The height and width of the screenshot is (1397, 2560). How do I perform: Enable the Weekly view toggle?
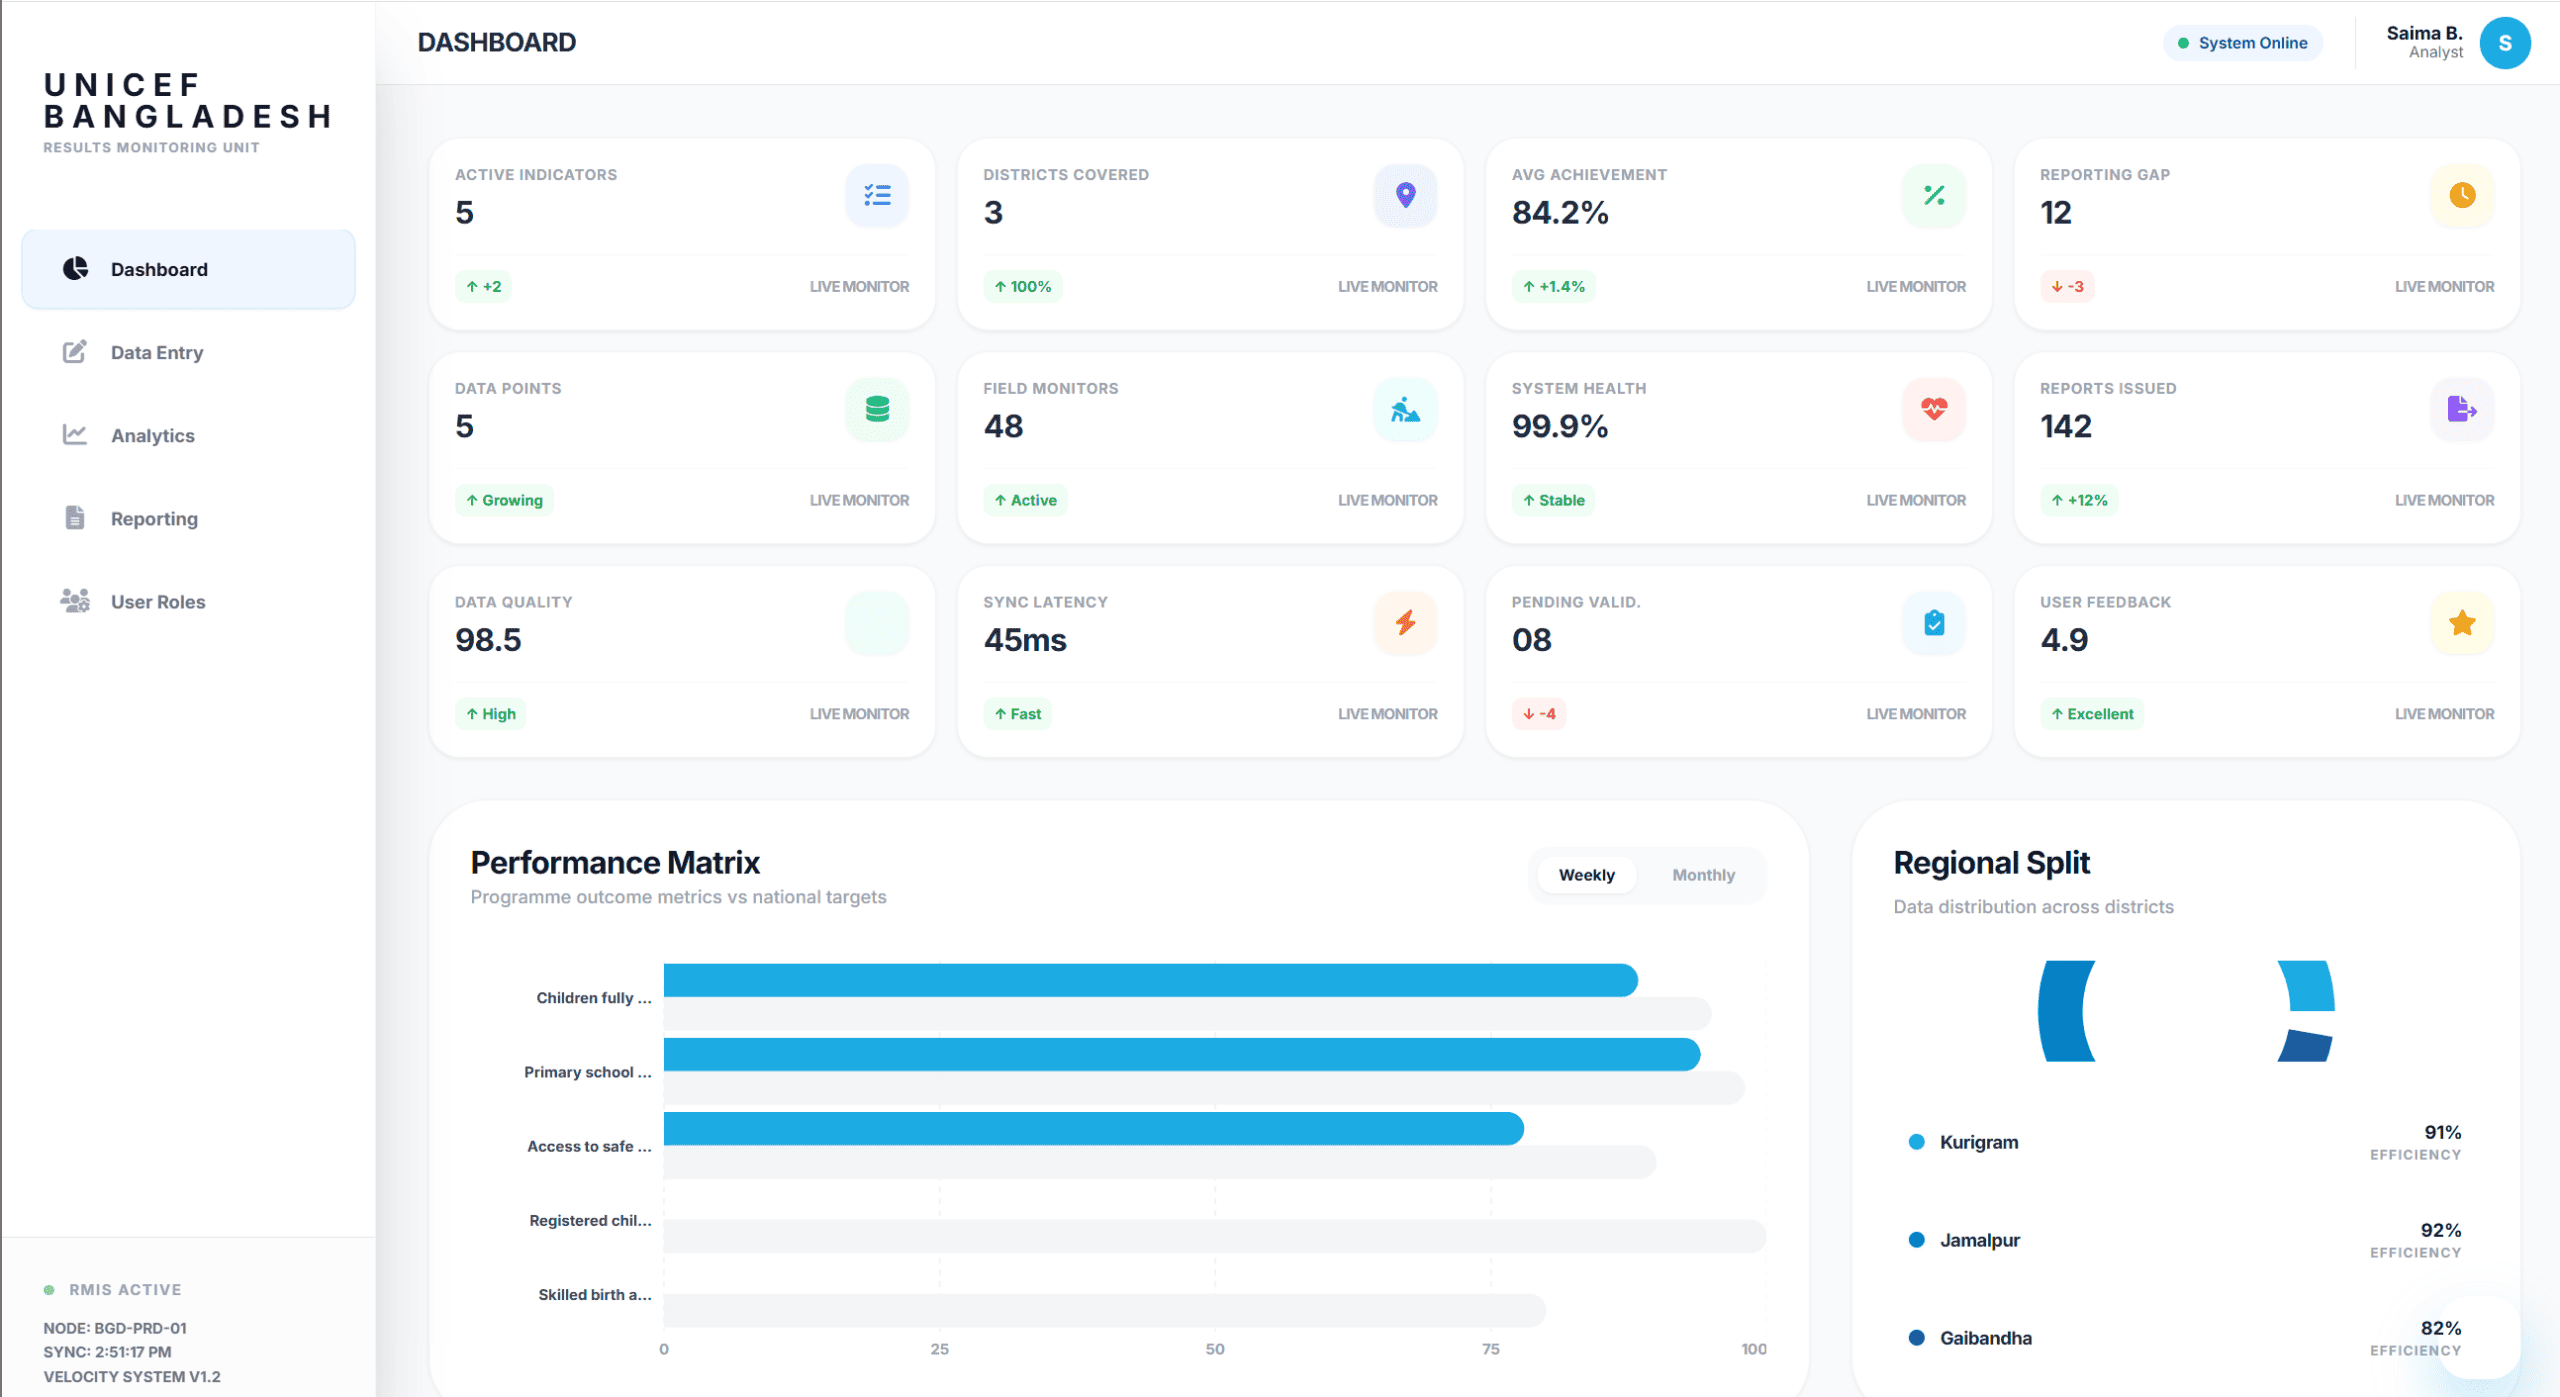pos(1586,874)
